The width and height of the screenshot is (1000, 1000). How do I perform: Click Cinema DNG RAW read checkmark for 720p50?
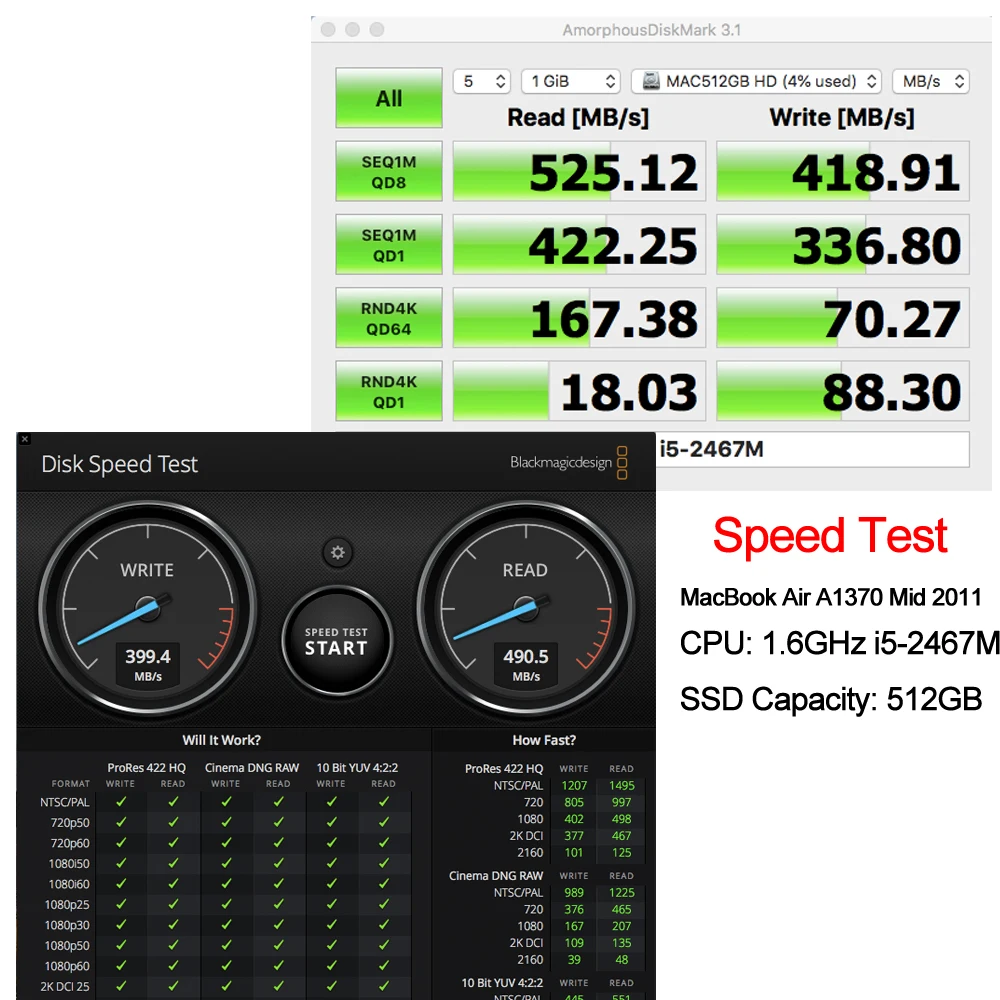click(x=278, y=822)
